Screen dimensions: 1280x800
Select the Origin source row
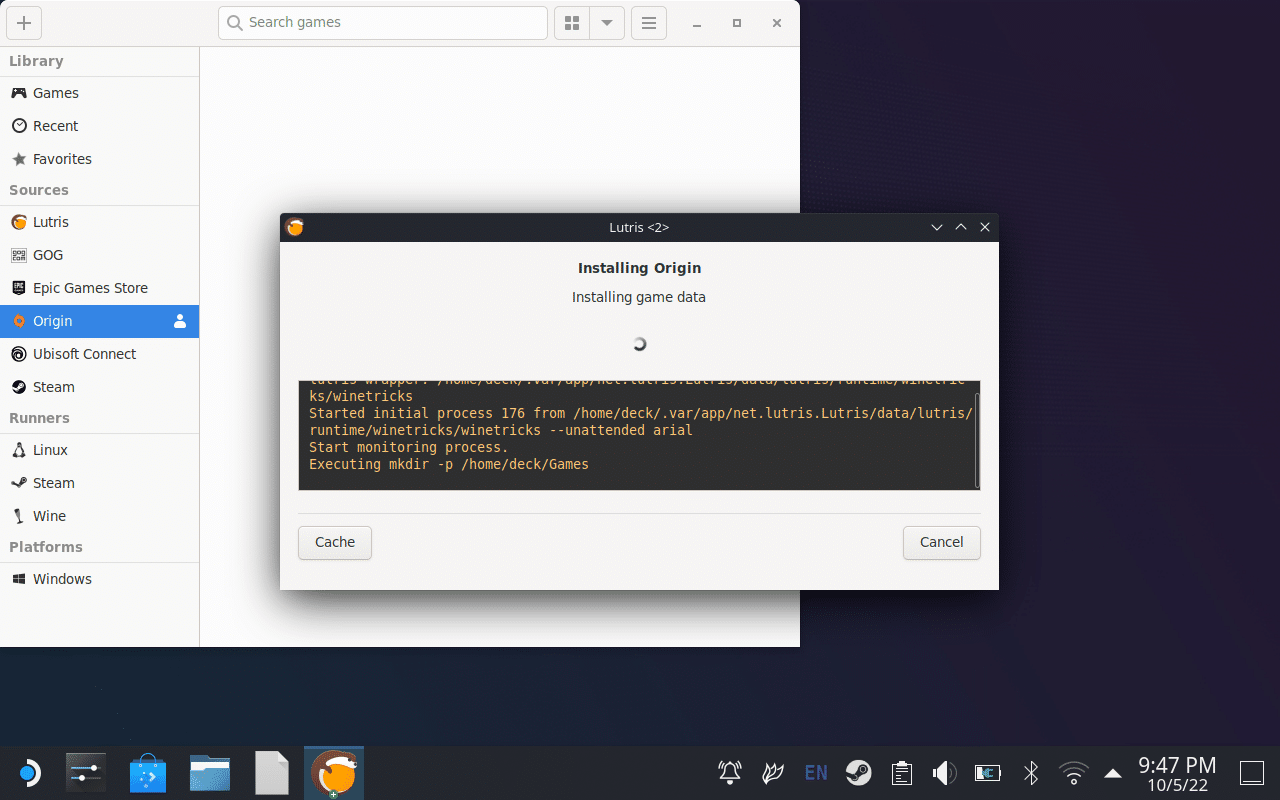[x=99, y=321]
